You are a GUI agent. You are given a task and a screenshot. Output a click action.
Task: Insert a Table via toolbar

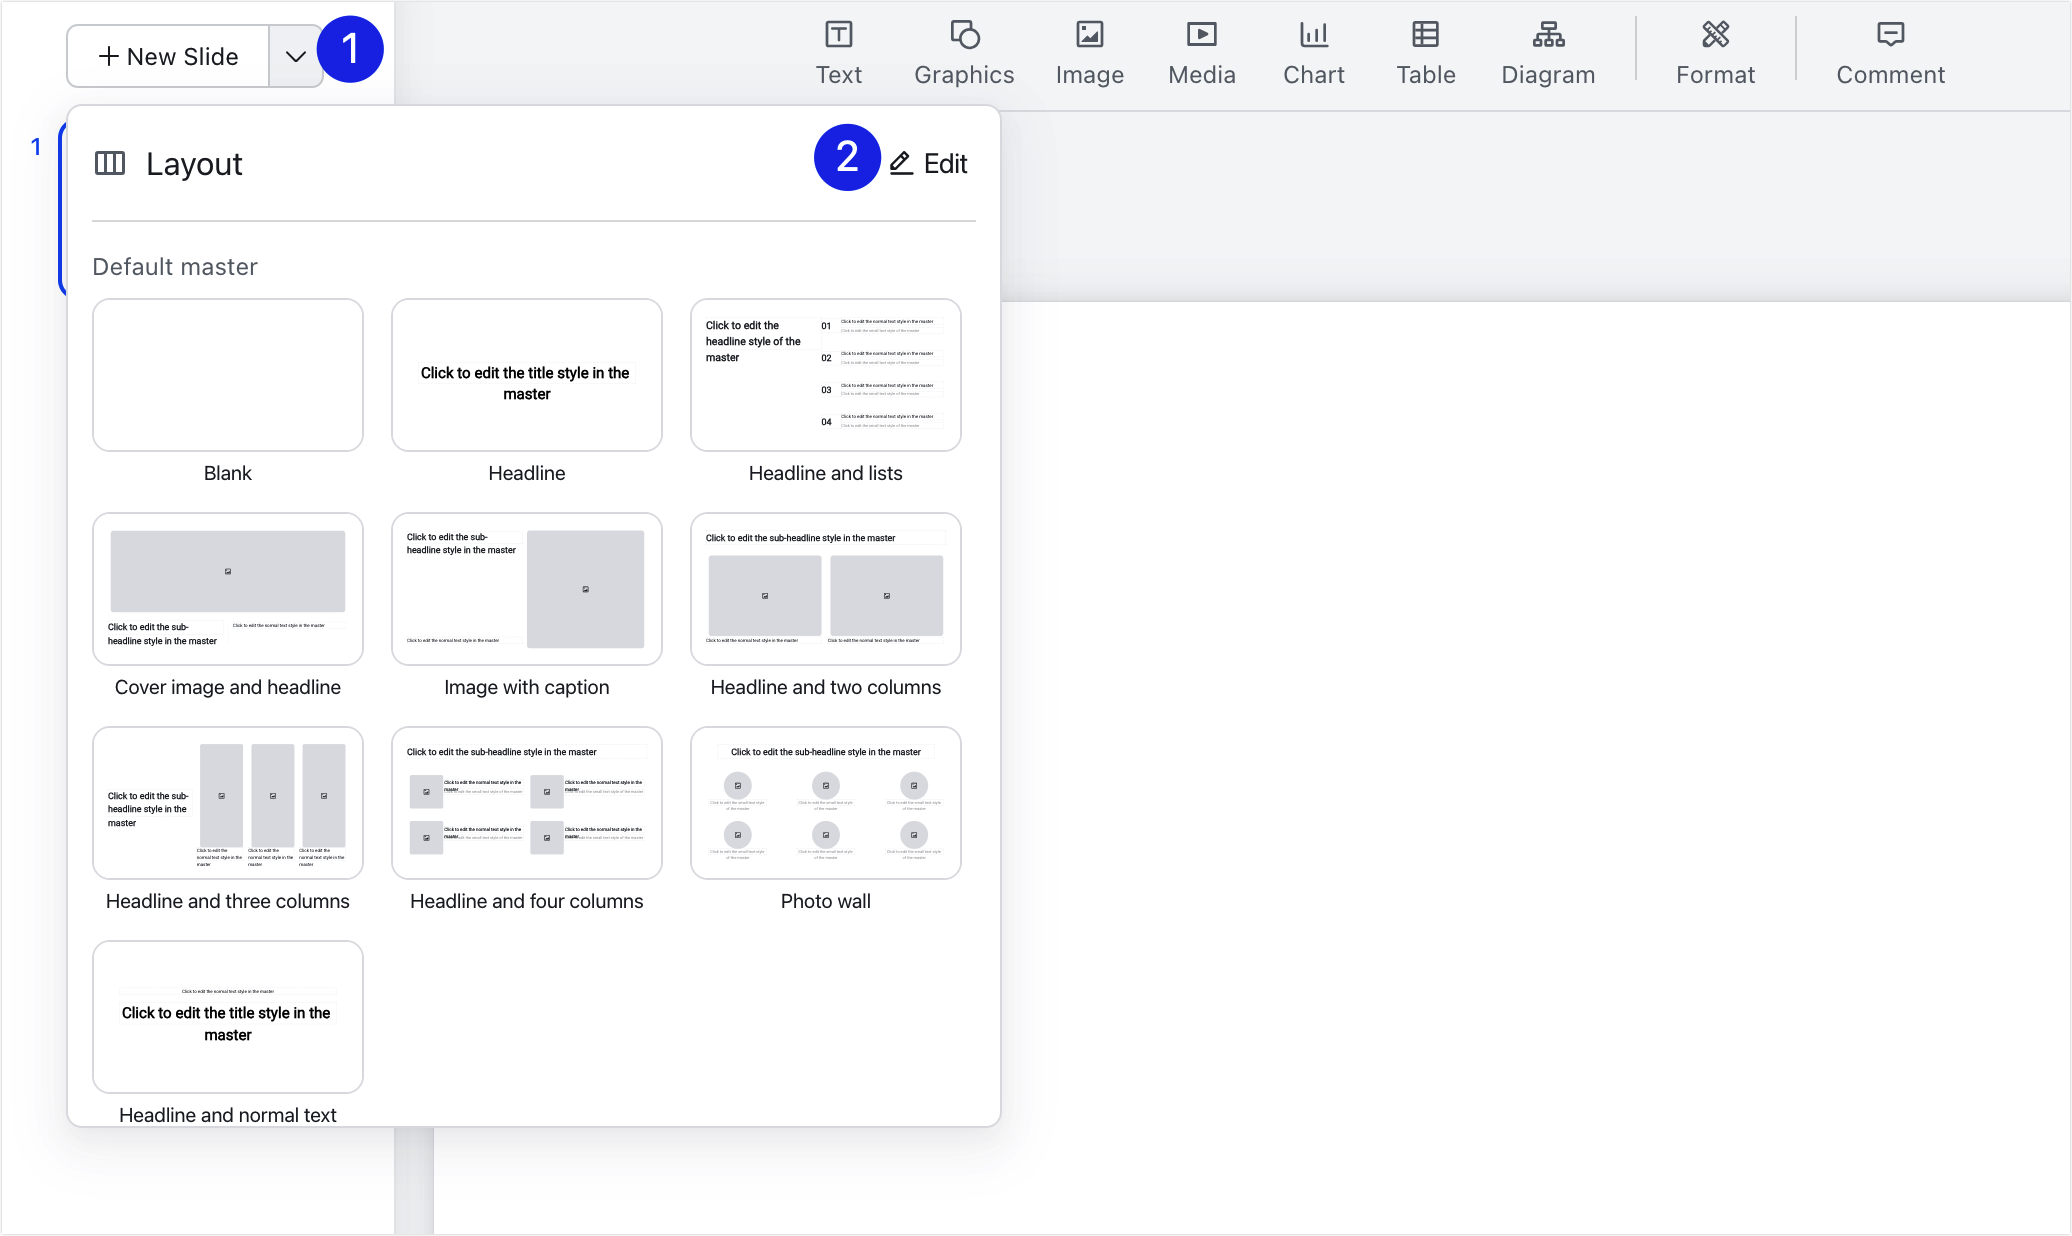coord(1425,52)
